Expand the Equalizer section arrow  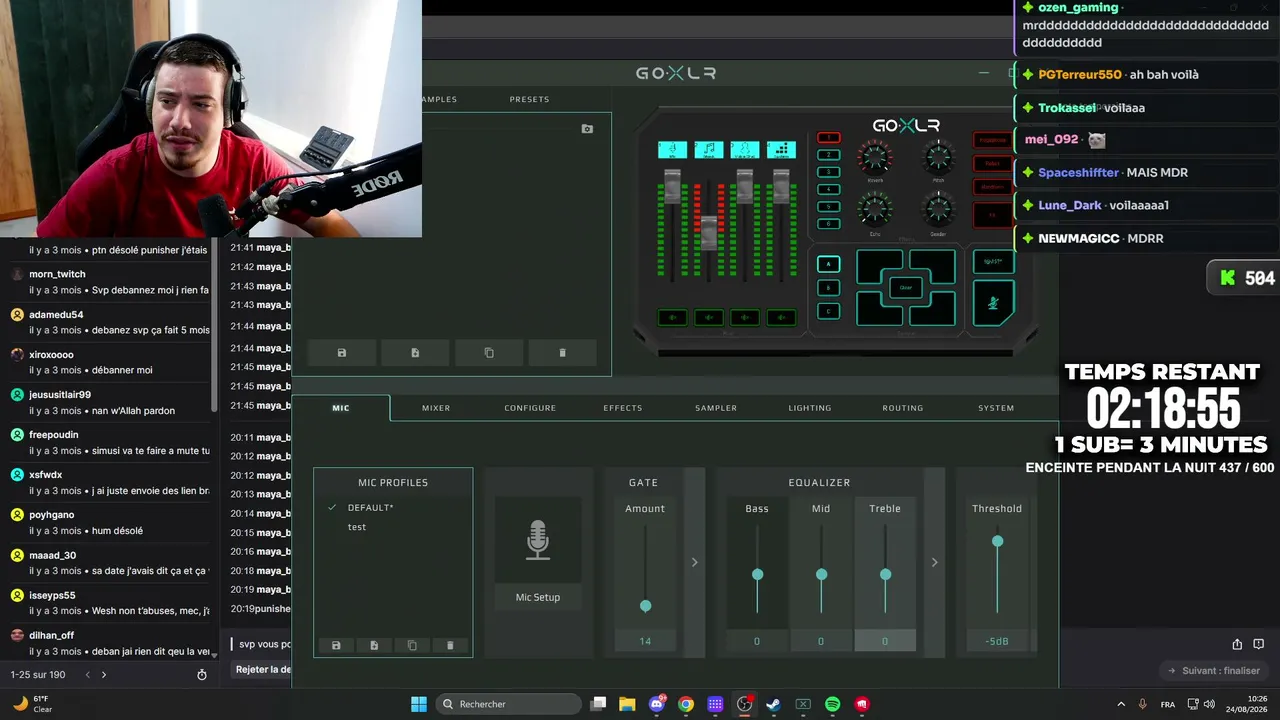(934, 562)
